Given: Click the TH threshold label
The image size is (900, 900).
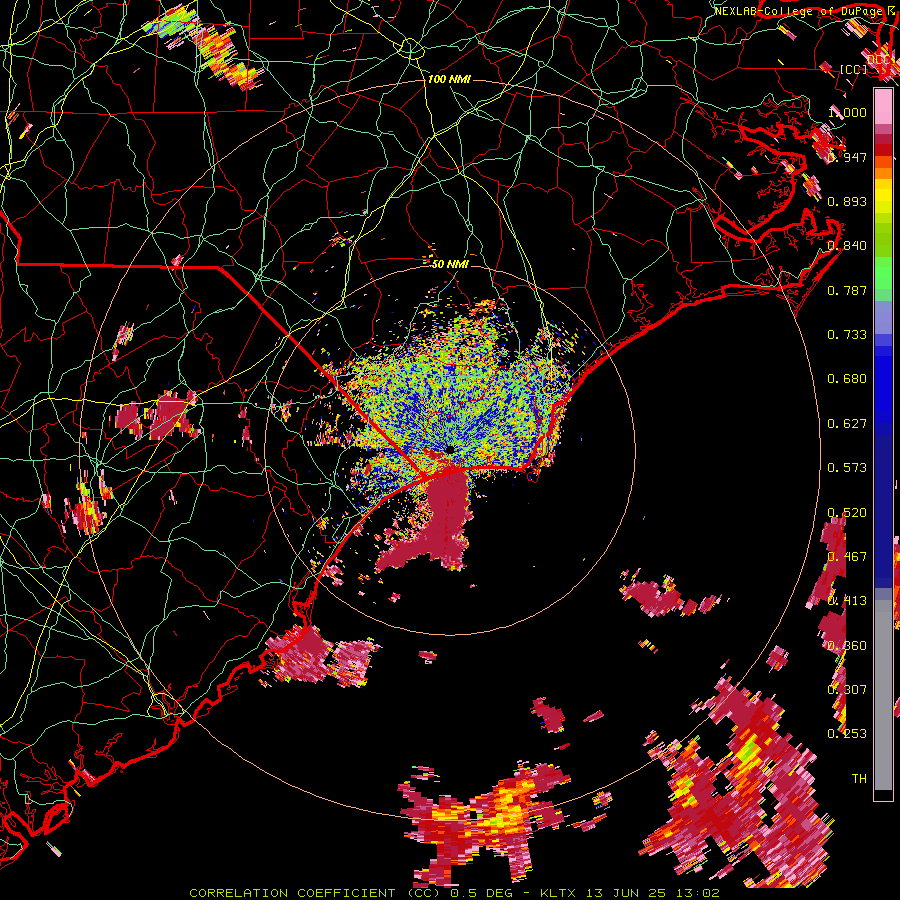Looking at the screenshot, I should pos(859,779).
